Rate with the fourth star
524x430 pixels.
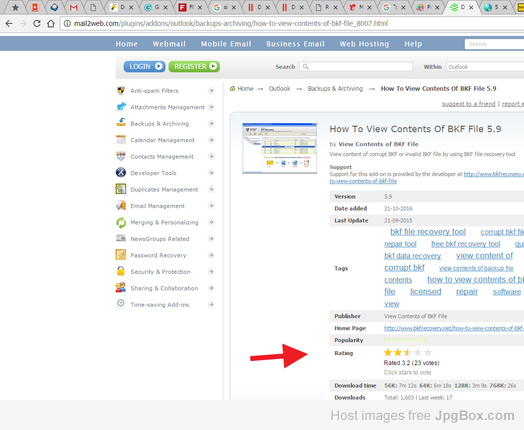(x=417, y=352)
